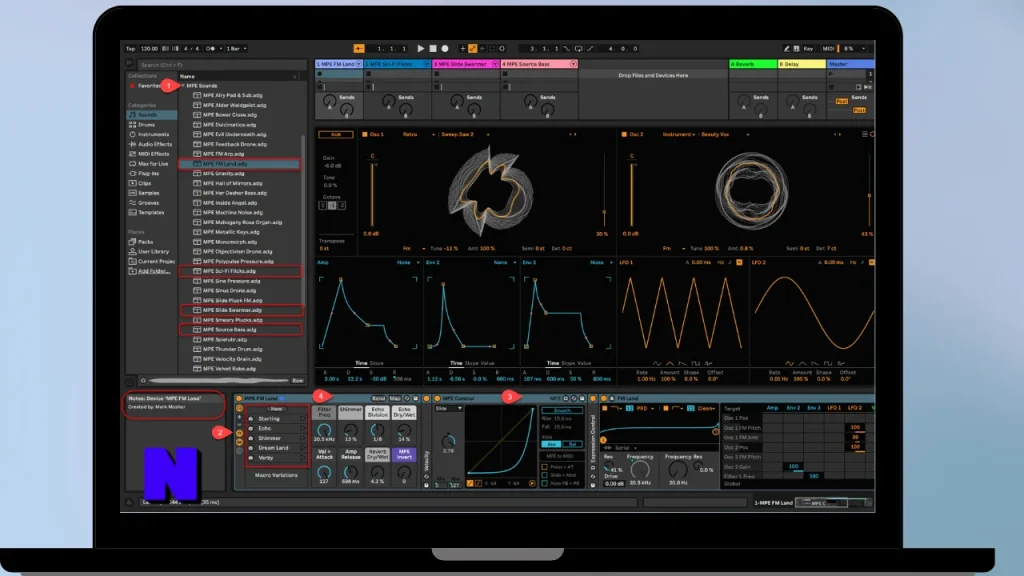
Task: Toggle the Osc 1 on/off square
Action: point(364,135)
